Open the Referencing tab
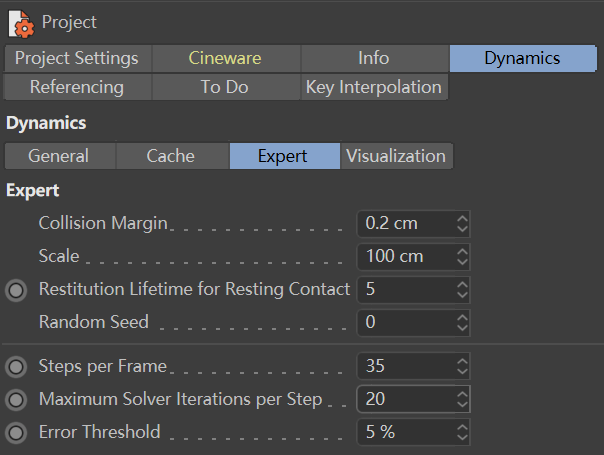Viewport: 604px width, 455px height. point(77,87)
